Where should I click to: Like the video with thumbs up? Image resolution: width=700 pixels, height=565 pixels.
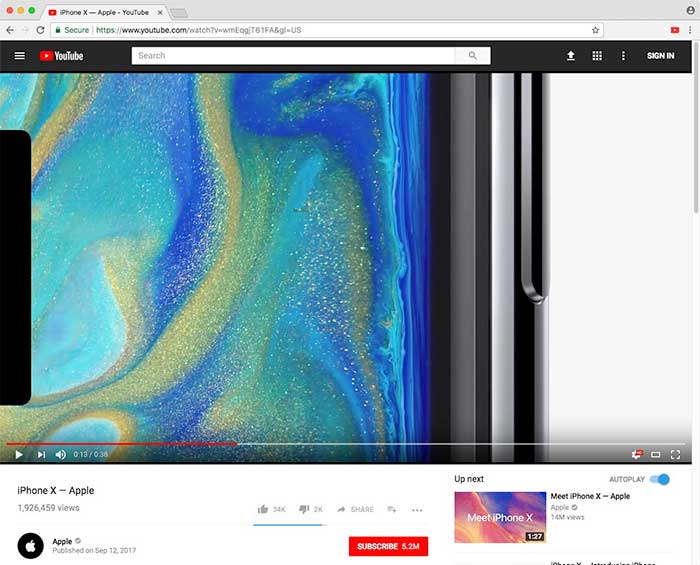point(263,509)
